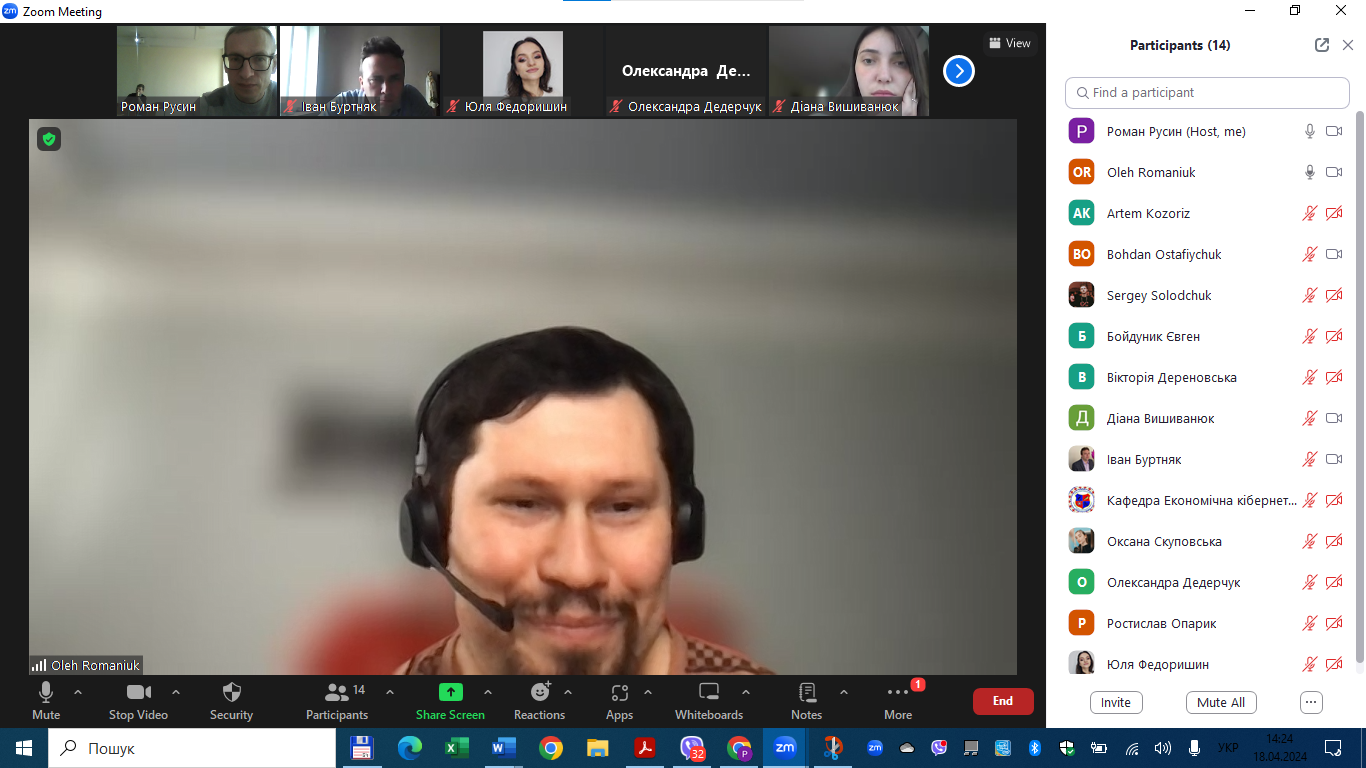Image resolution: width=1366 pixels, height=768 pixels.
Task: Stop my video camera
Action: [x=138, y=692]
